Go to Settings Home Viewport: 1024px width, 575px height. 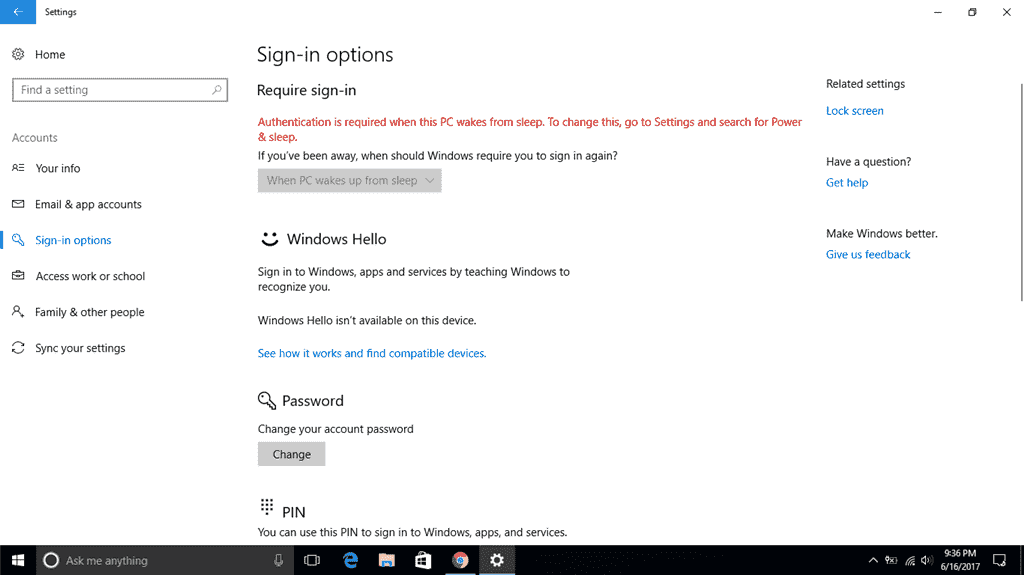50,54
